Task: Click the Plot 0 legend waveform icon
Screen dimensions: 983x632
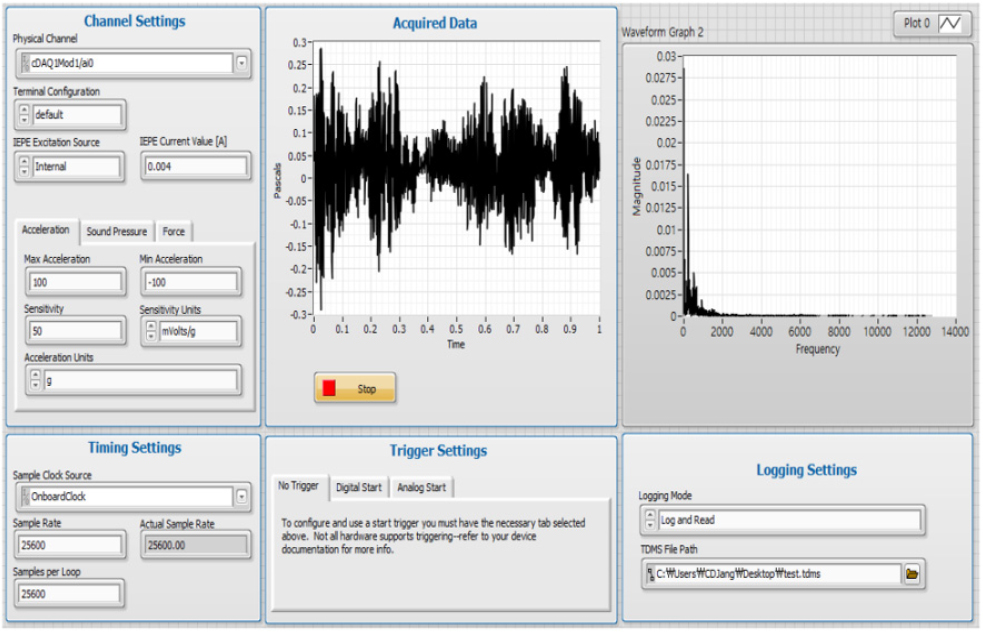Action: [949, 24]
